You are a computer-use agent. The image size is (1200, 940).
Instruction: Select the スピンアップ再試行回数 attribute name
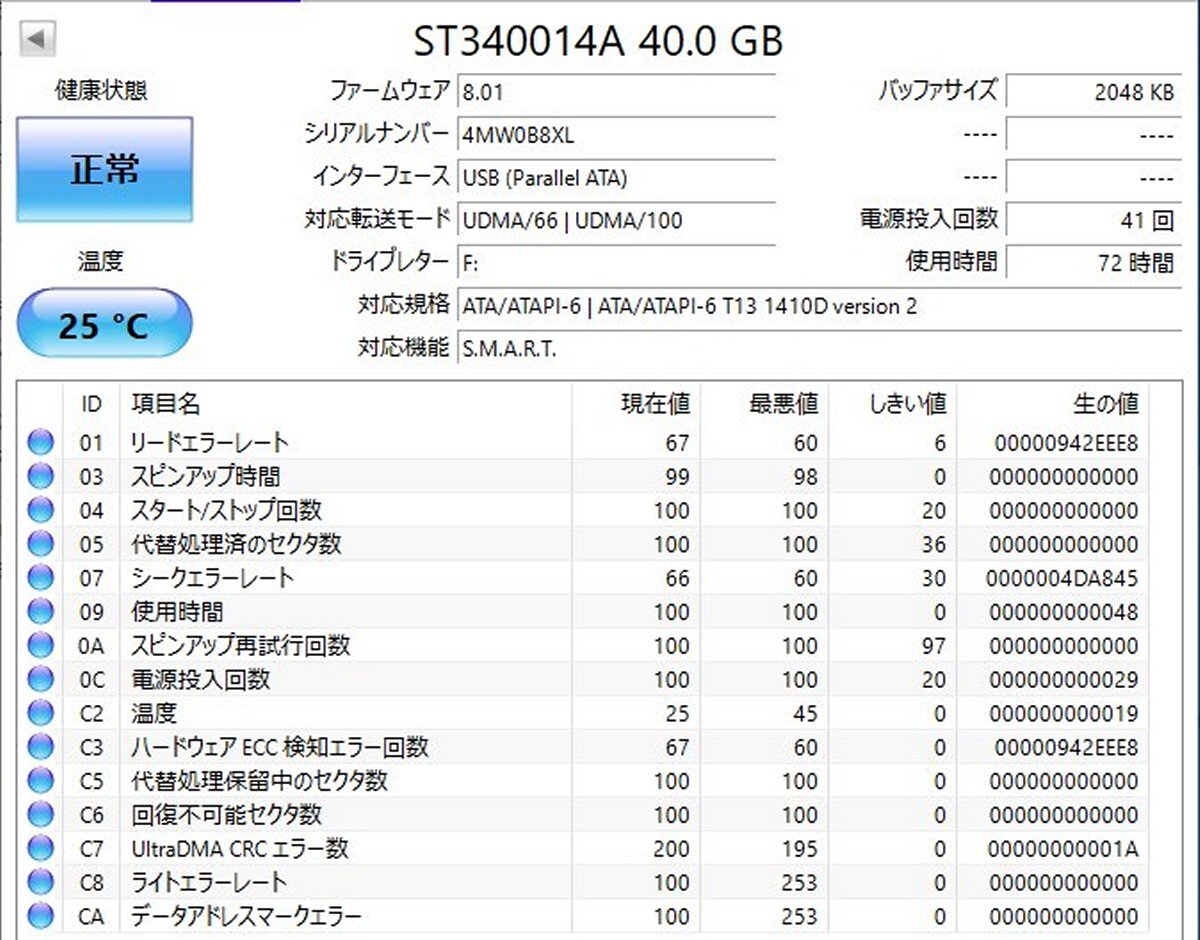(x=241, y=645)
